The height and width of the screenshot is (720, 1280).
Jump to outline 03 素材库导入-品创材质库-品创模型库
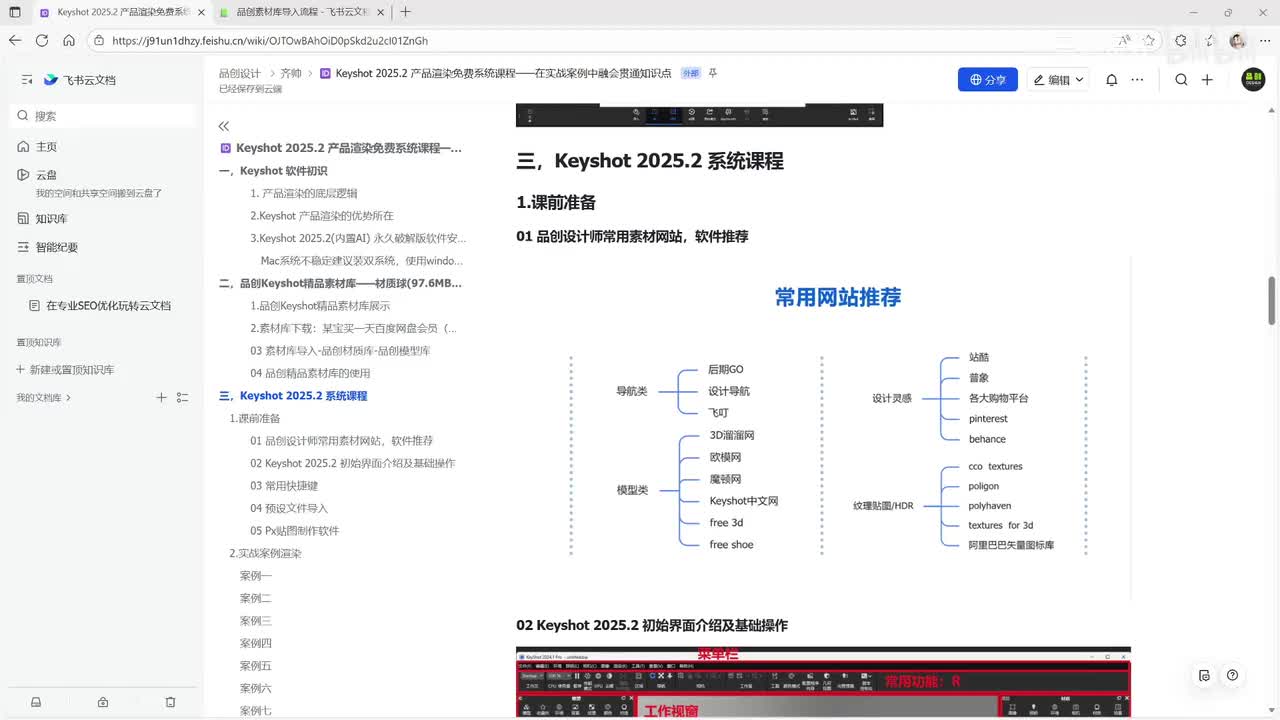click(x=340, y=351)
